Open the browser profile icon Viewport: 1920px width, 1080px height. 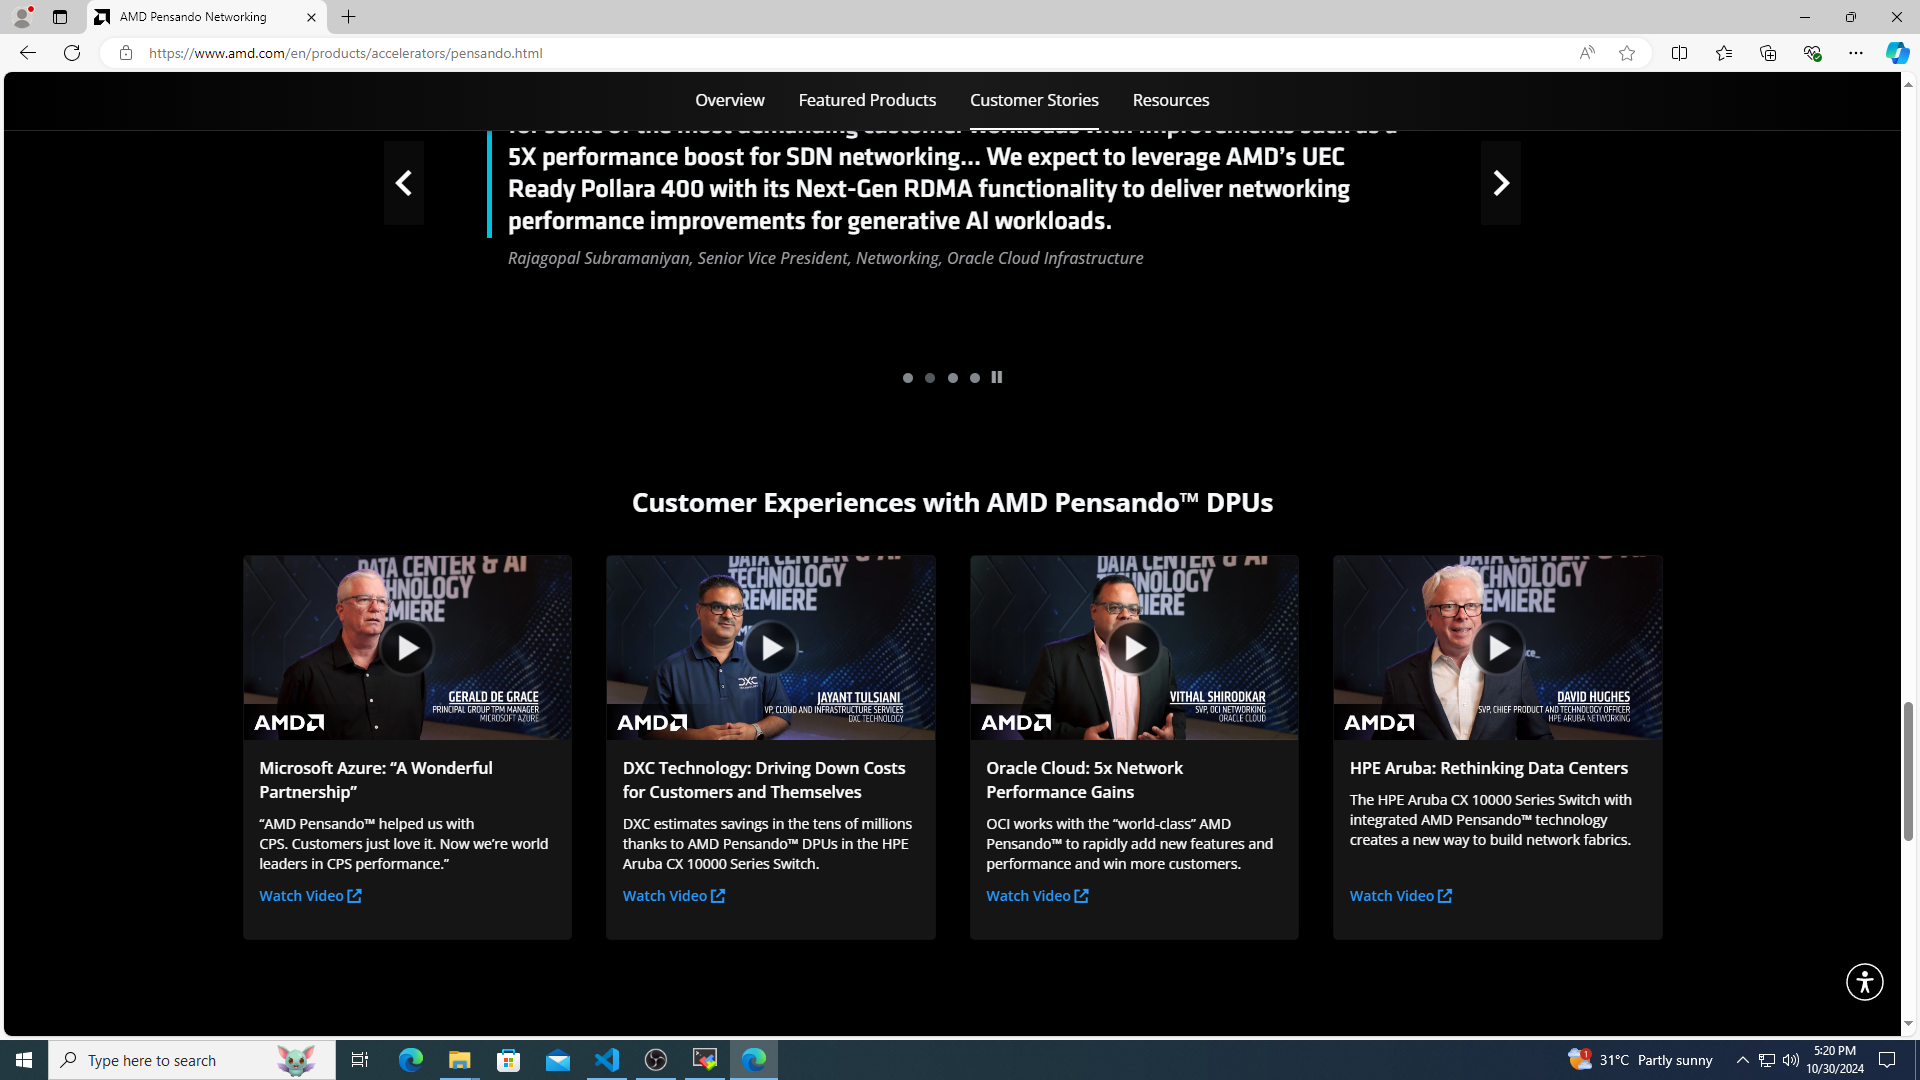21,17
